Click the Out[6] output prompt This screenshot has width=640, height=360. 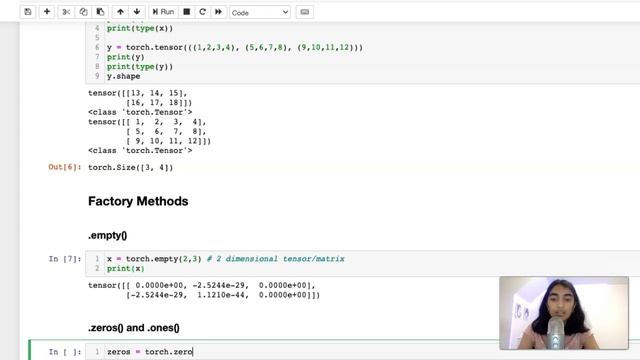(65, 167)
